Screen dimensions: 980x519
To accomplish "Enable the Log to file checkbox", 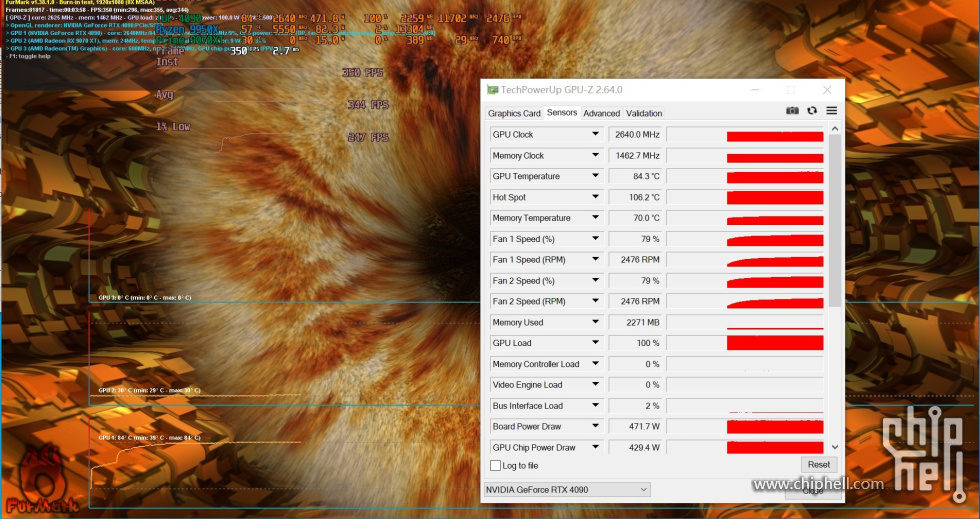I will [x=496, y=465].
